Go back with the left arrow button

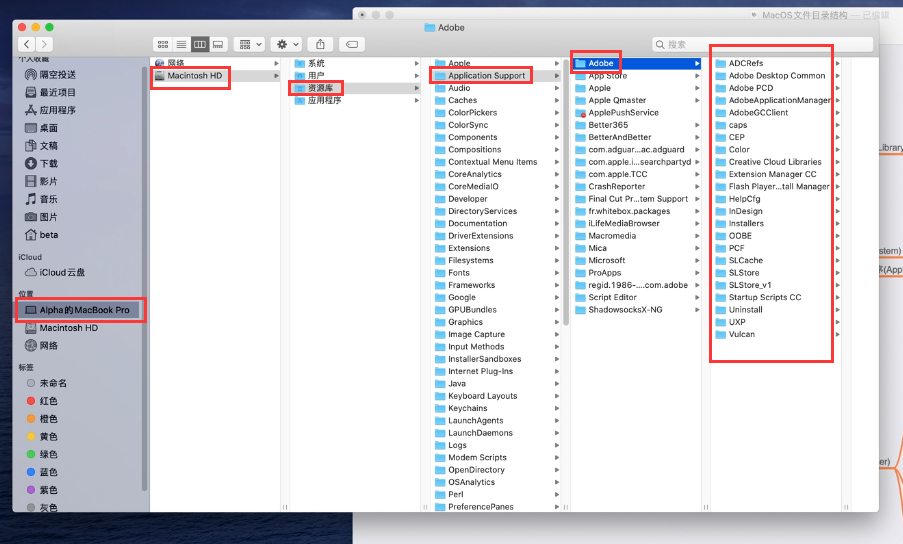[26, 44]
